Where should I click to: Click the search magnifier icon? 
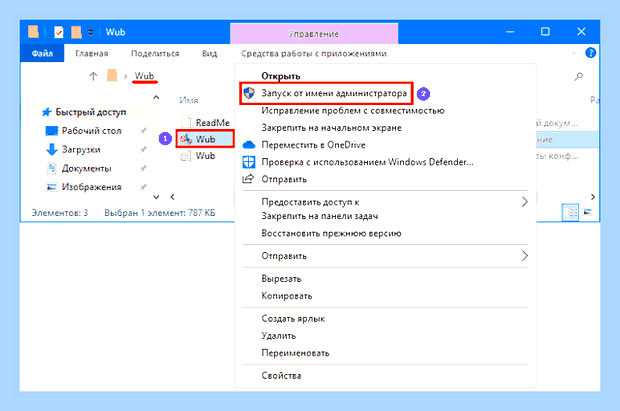578,76
